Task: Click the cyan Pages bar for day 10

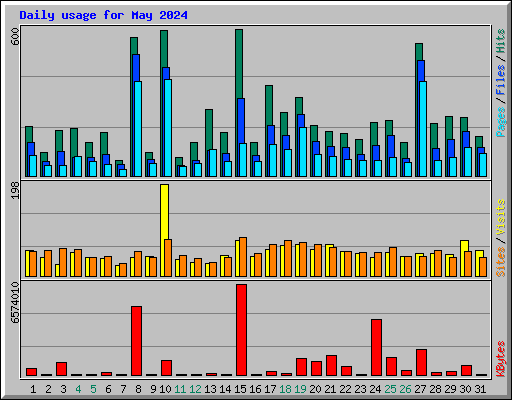Action: 168,128
